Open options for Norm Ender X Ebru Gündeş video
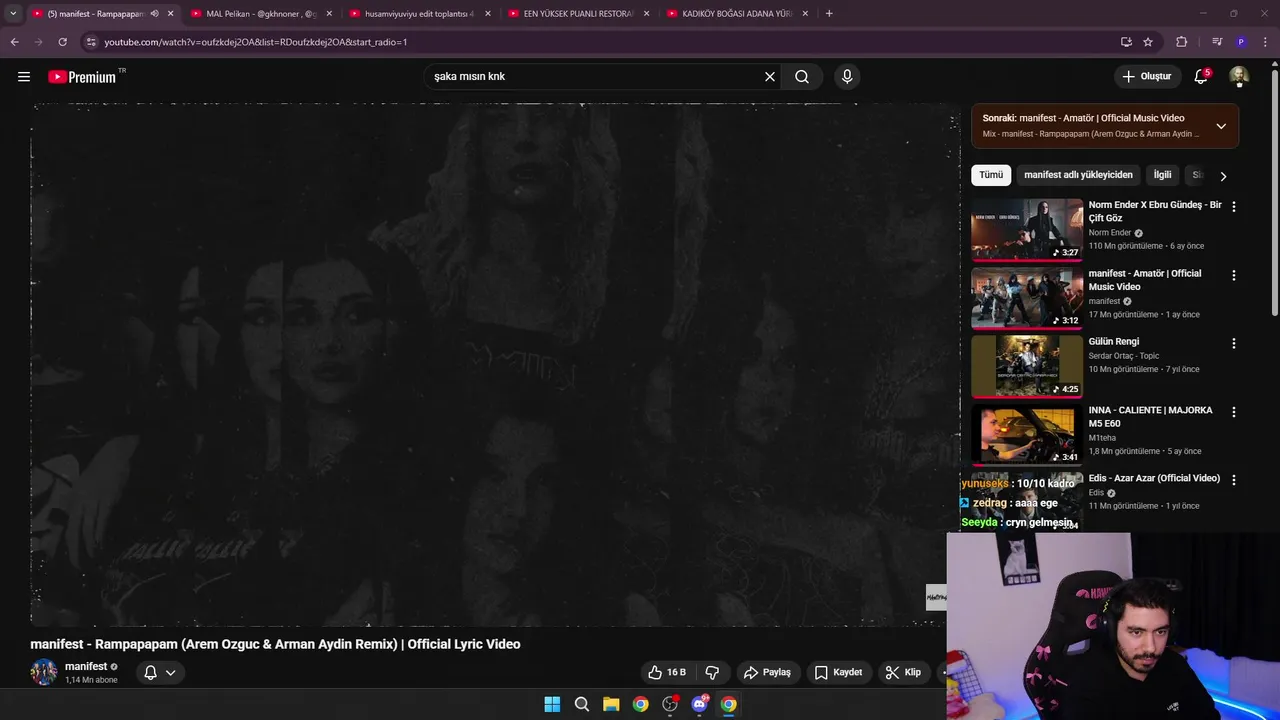Viewport: 1280px width, 720px height. tap(1233, 207)
